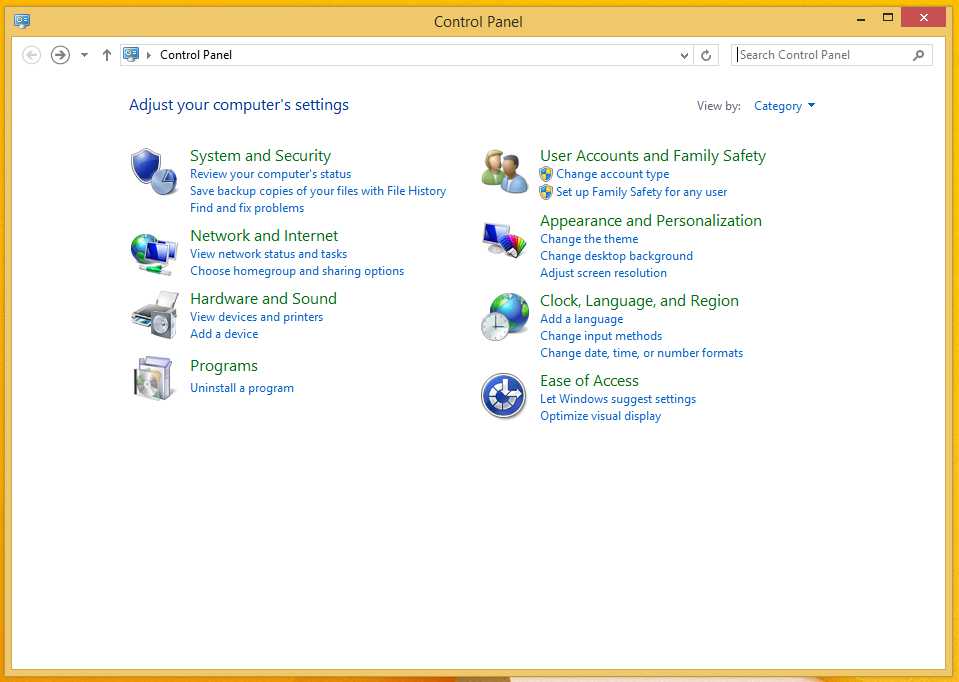Select Adjust screen resolution link
Image resolution: width=959 pixels, height=682 pixels.
tap(603, 273)
